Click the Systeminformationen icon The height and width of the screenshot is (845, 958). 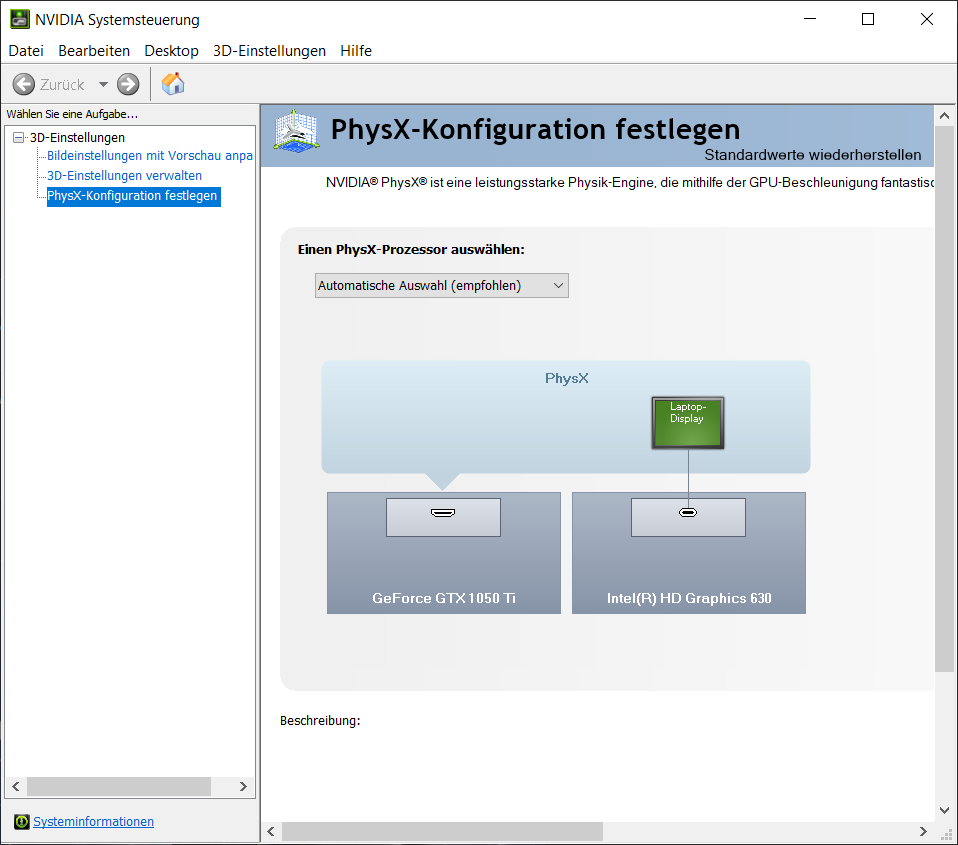[21, 822]
